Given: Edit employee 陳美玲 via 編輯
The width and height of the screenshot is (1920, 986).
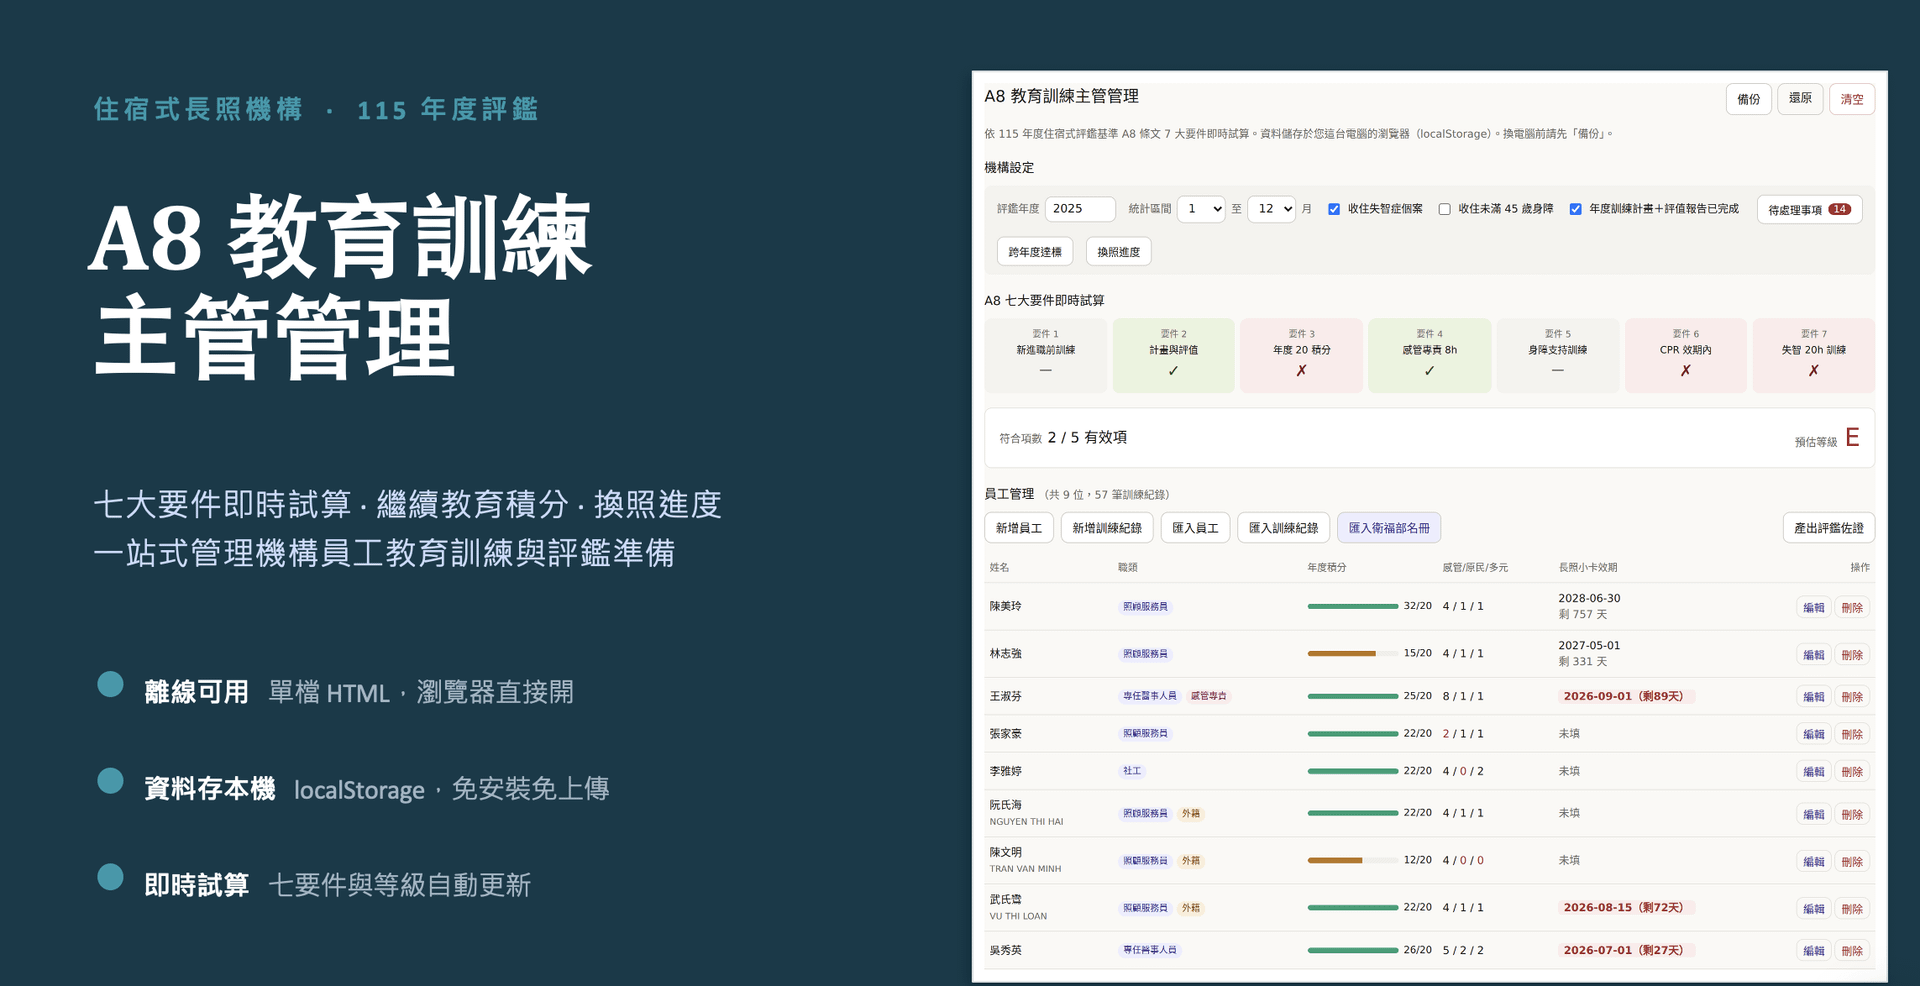Looking at the screenshot, I should point(1813,608).
